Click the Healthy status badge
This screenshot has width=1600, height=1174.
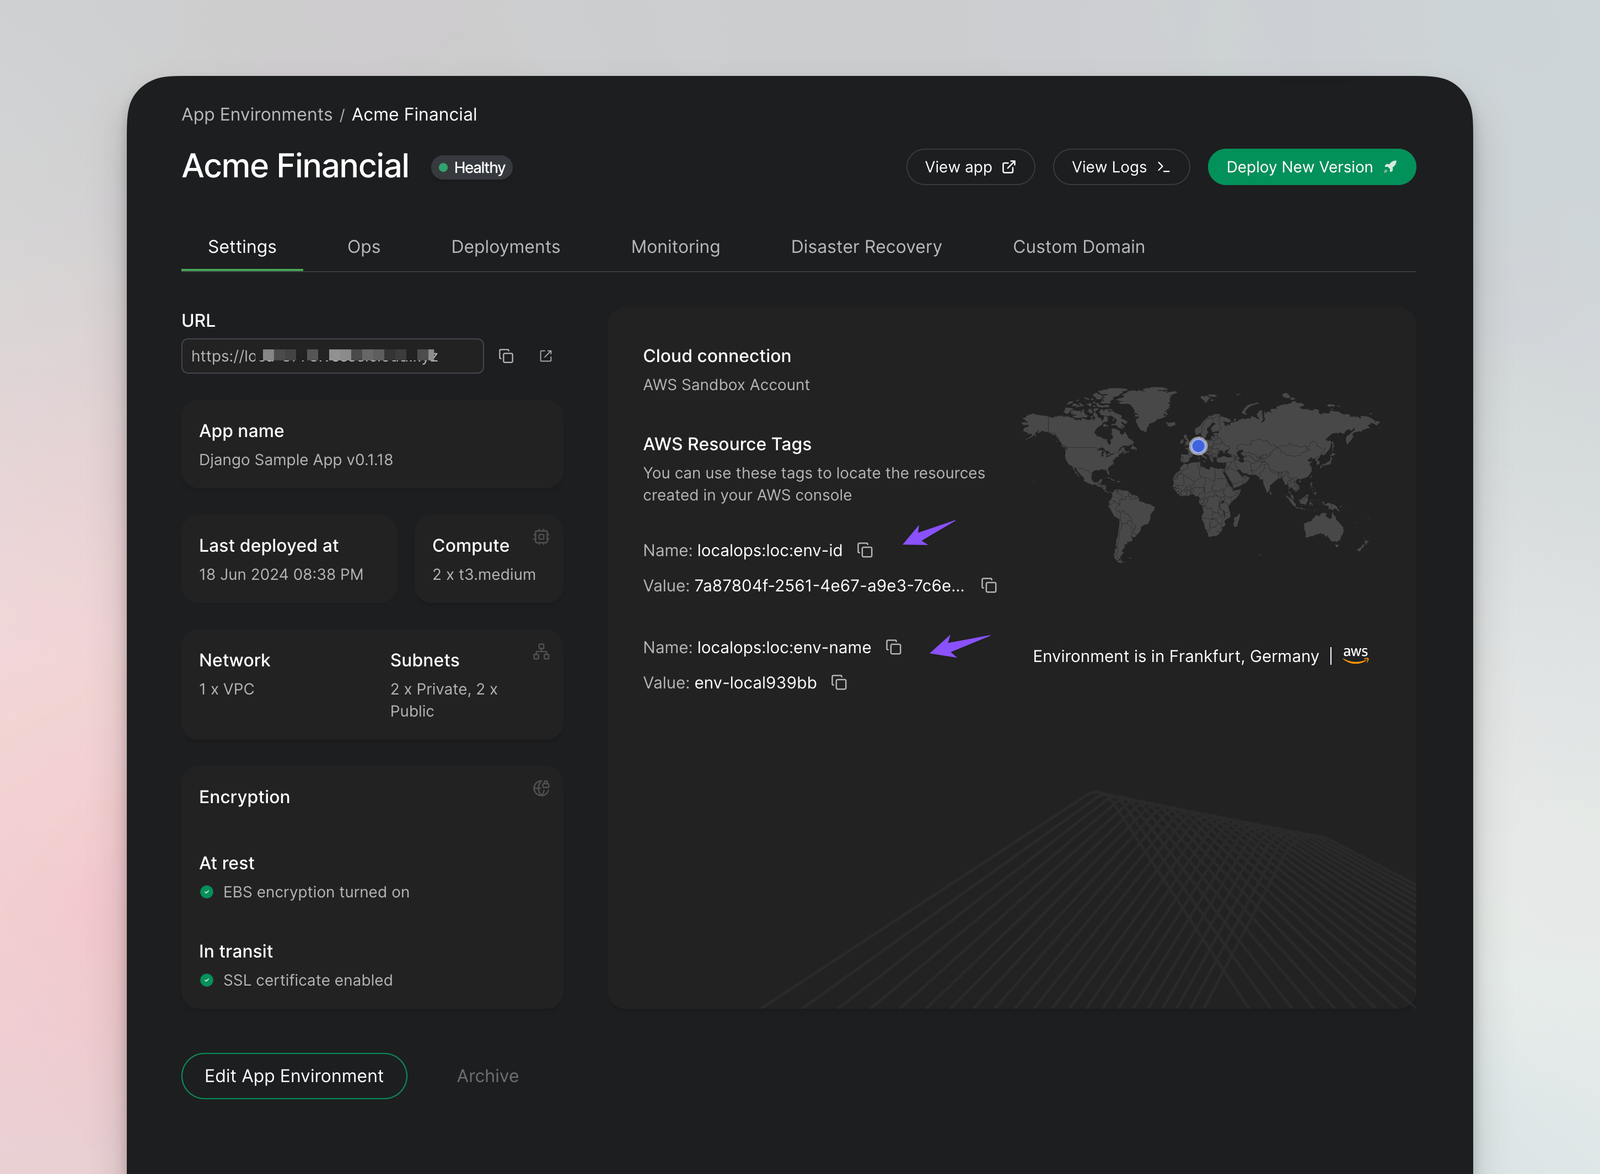(x=472, y=168)
